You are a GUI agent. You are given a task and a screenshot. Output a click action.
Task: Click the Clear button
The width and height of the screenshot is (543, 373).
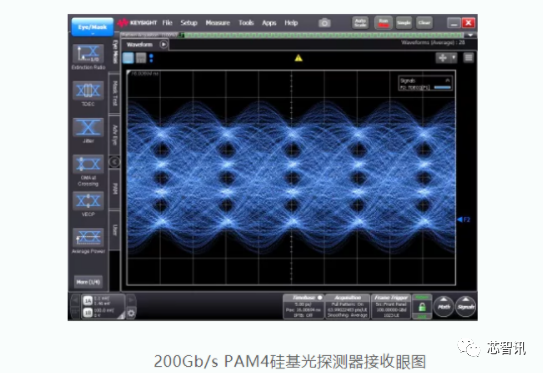[x=424, y=23]
